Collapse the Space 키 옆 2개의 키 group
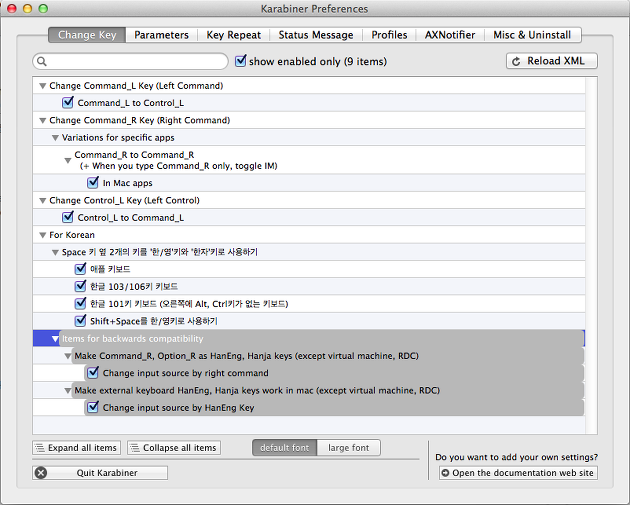The image size is (630, 505). click(x=55, y=252)
